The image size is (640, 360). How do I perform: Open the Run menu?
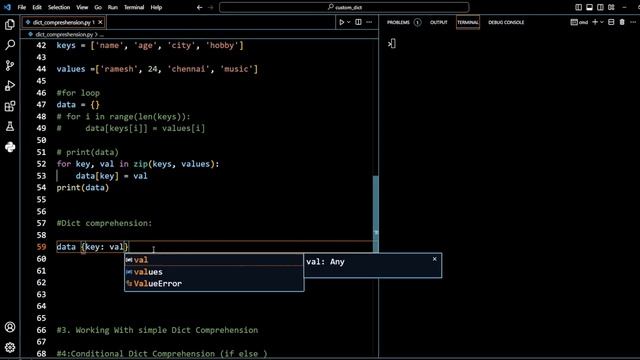pos(113,7)
